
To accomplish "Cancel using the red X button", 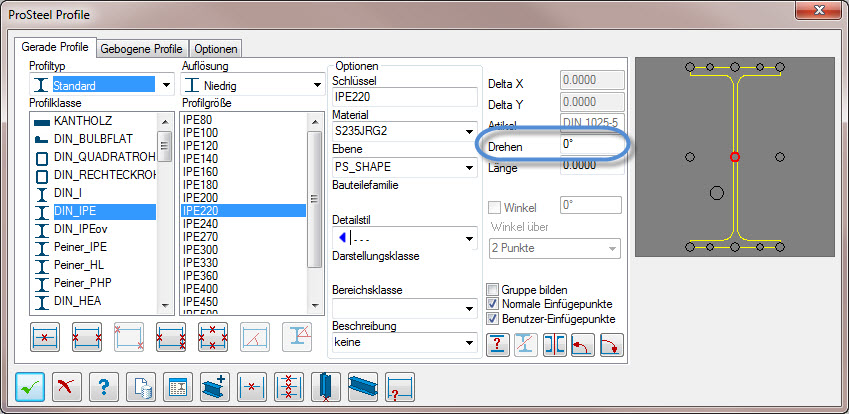I will (x=67, y=387).
